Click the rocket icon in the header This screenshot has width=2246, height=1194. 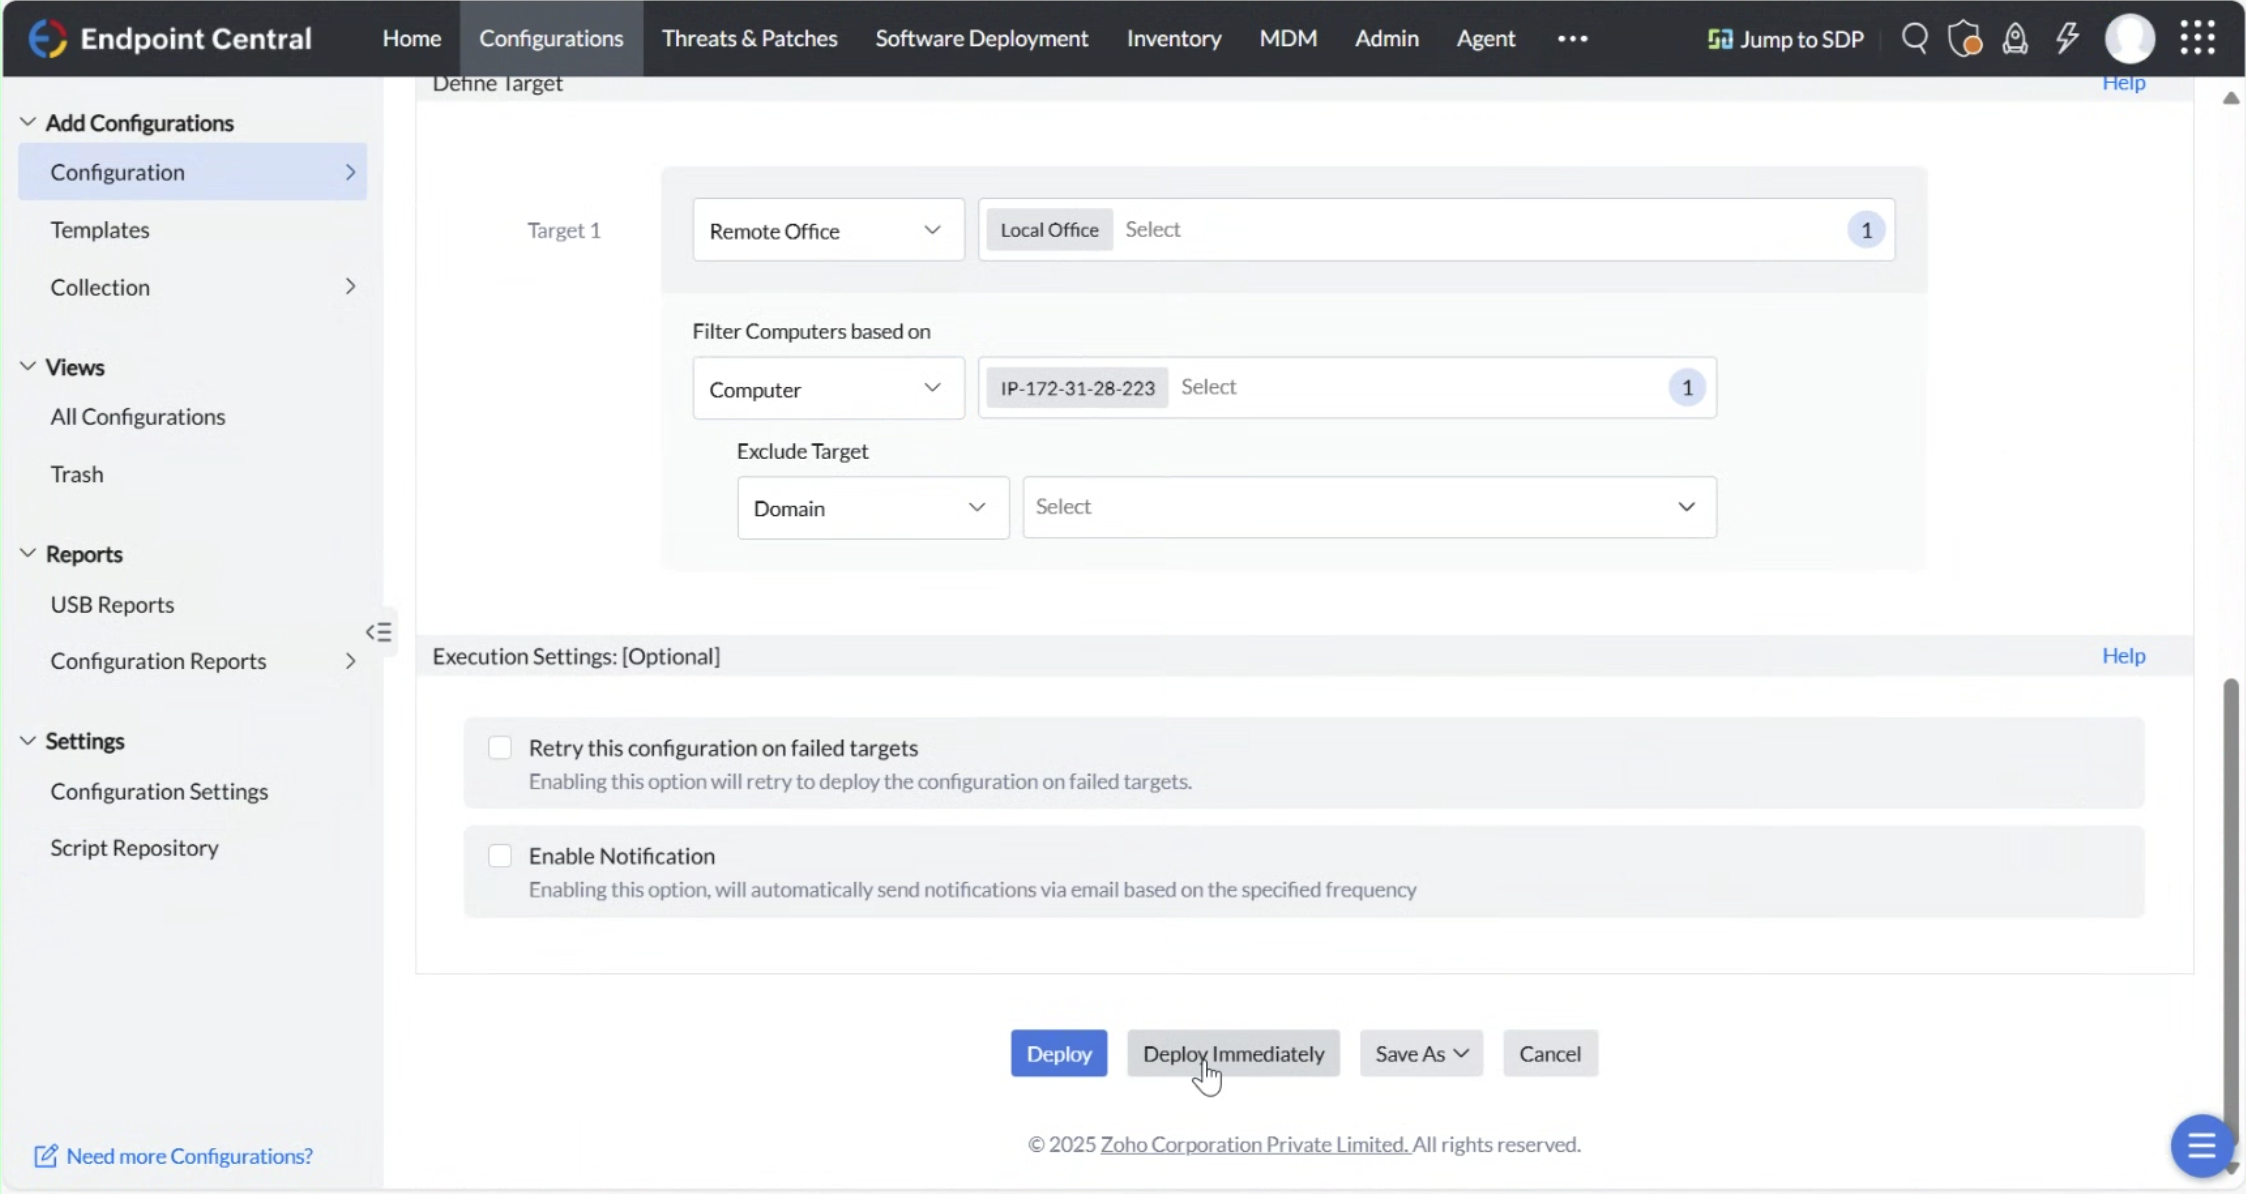tap(2015, 39)
